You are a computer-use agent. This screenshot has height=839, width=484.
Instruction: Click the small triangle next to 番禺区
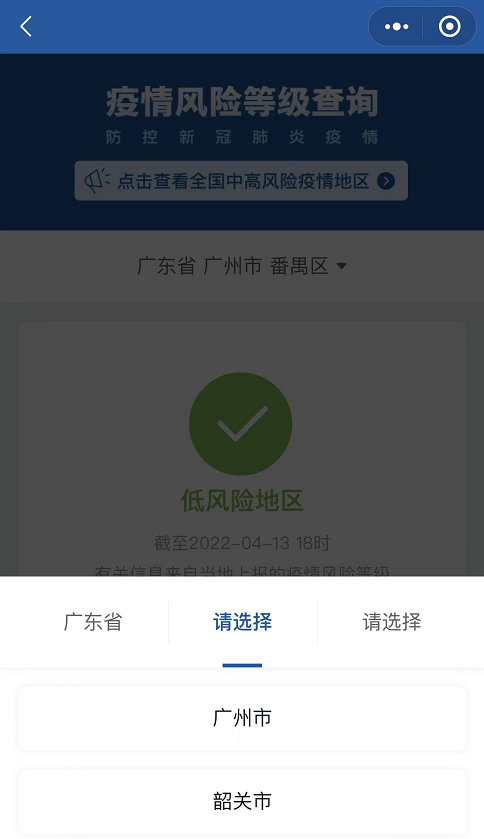tap(341, 266)
